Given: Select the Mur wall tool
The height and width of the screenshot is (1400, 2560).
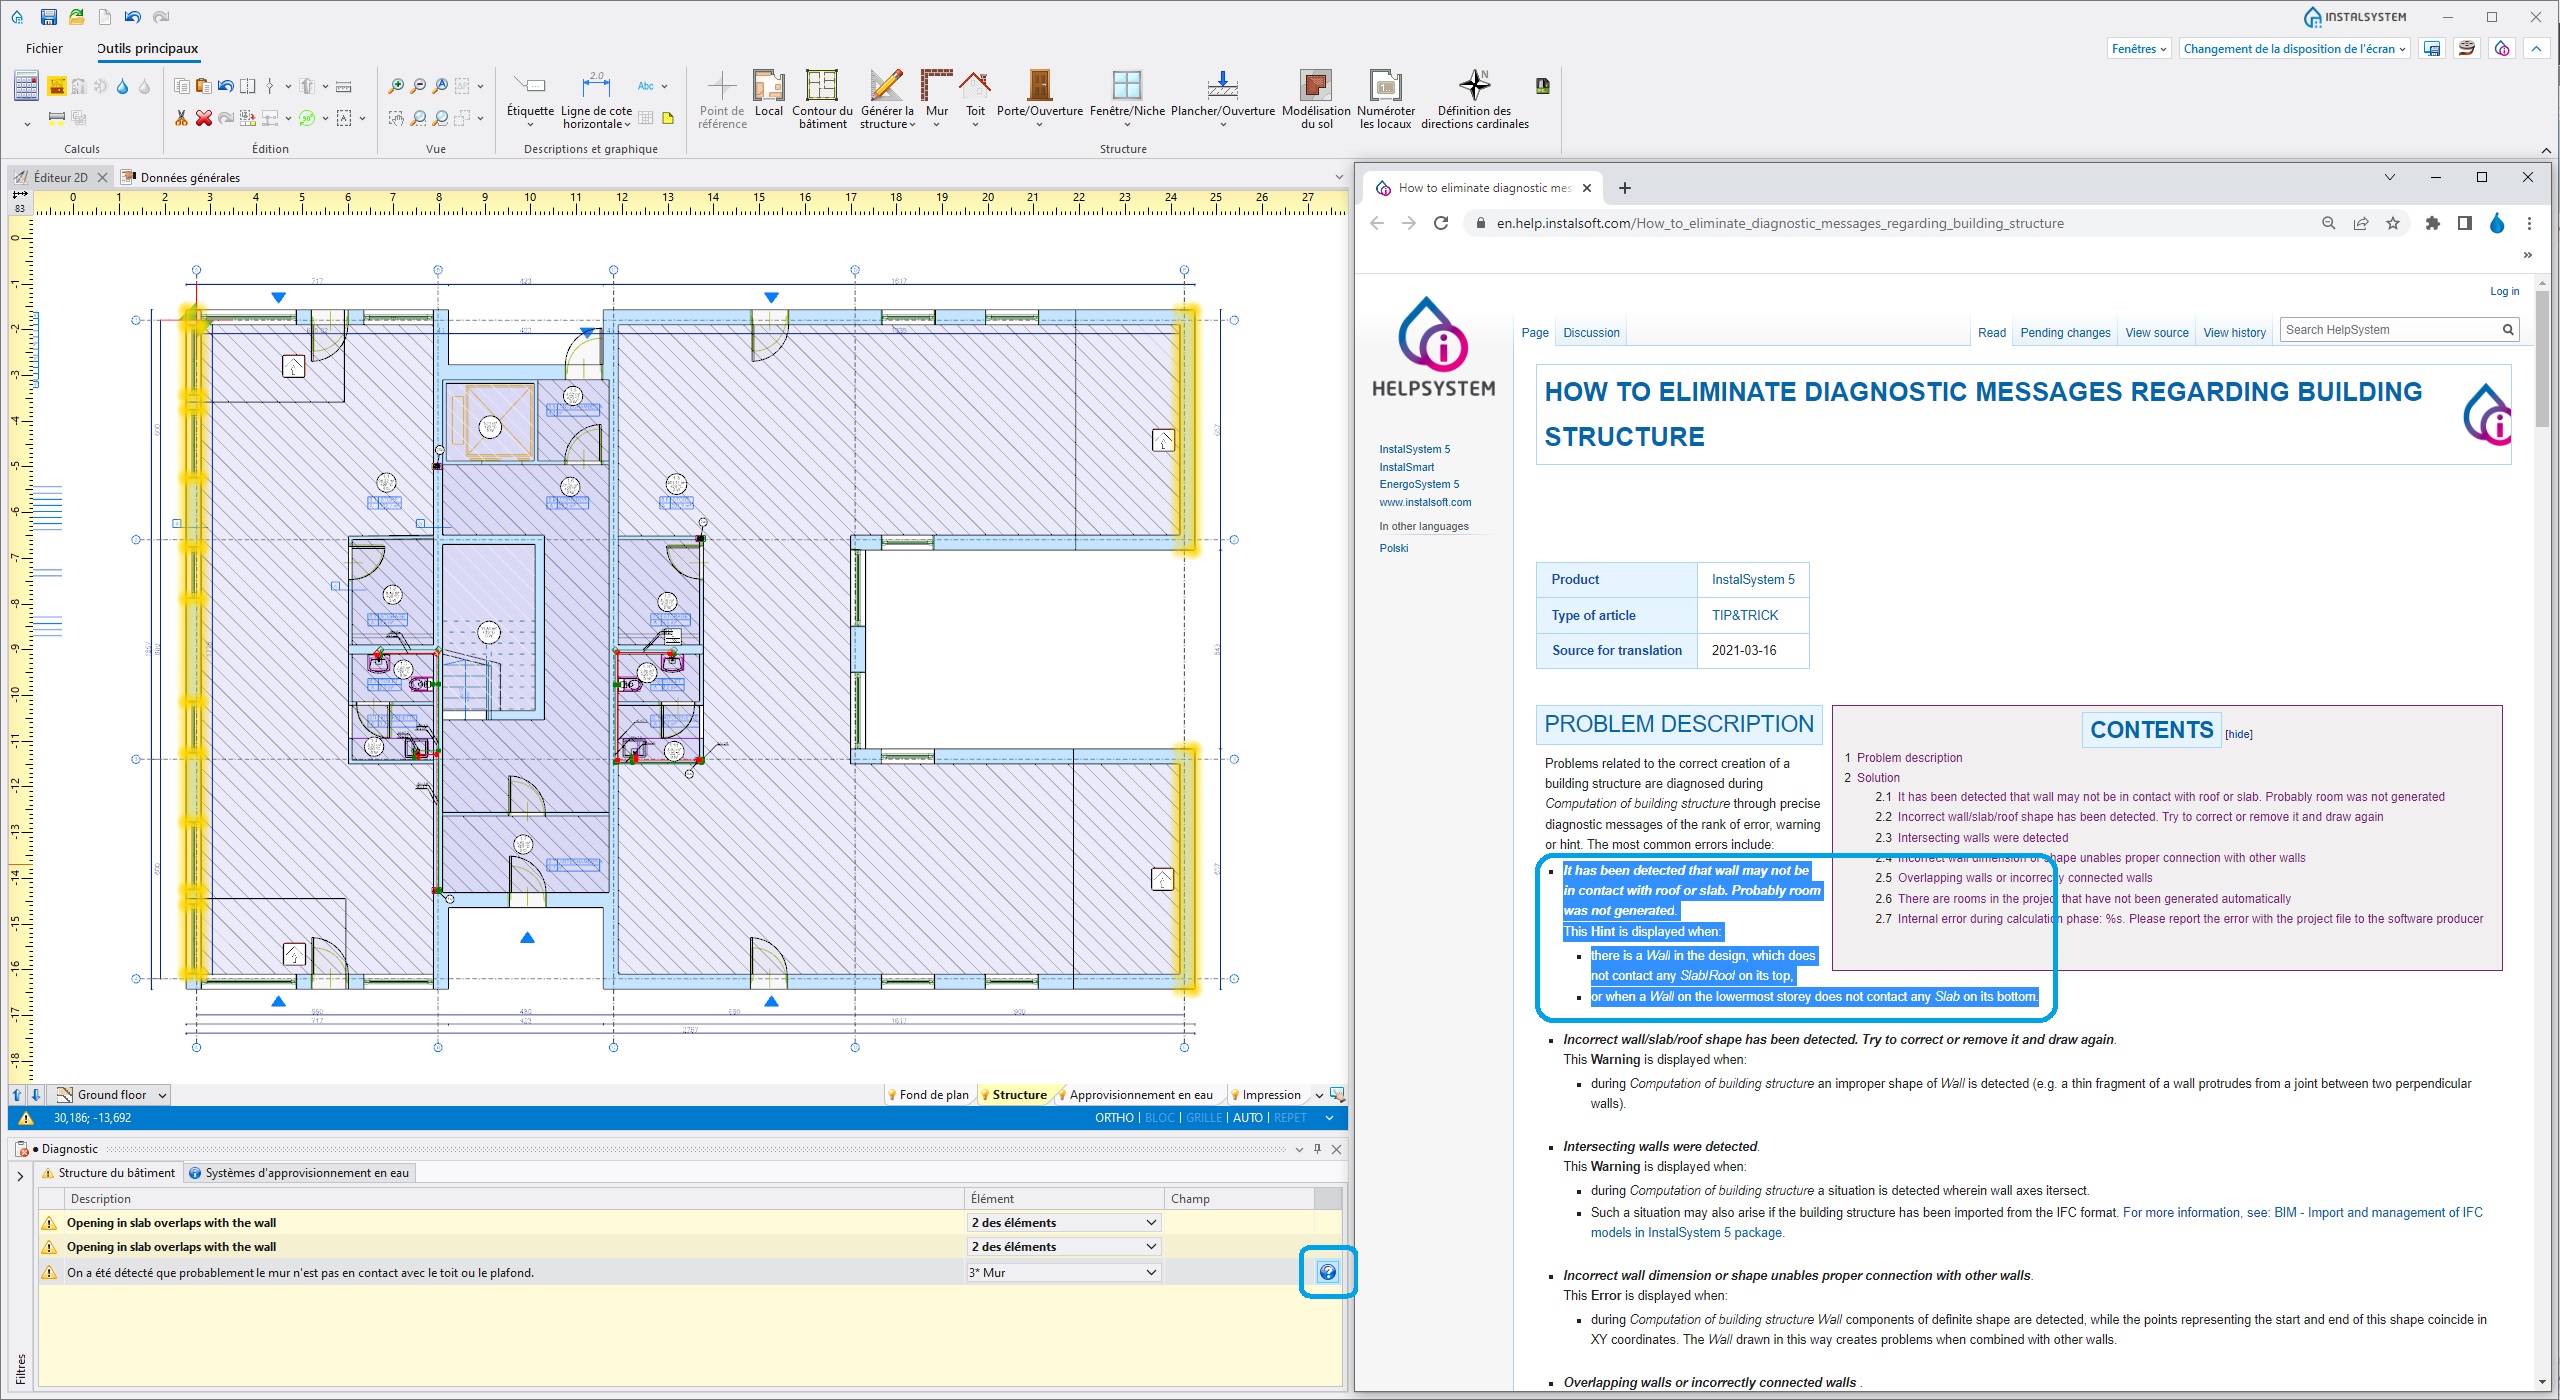Looking at the screenshot, I should tap(937, 97).
